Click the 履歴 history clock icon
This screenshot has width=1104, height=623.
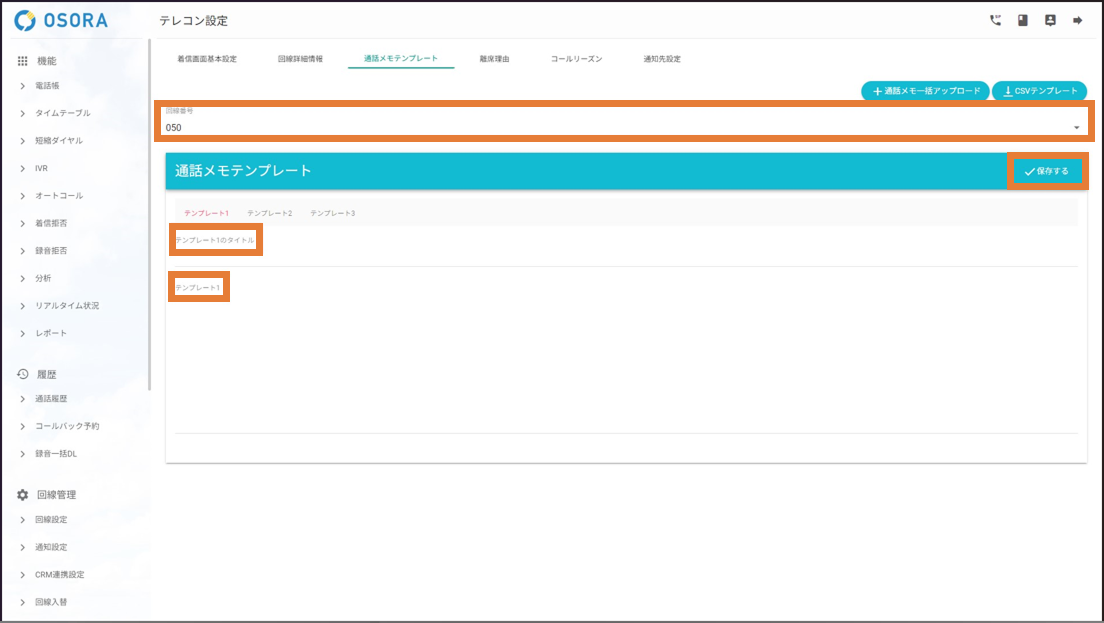click(x=22, y=374)
